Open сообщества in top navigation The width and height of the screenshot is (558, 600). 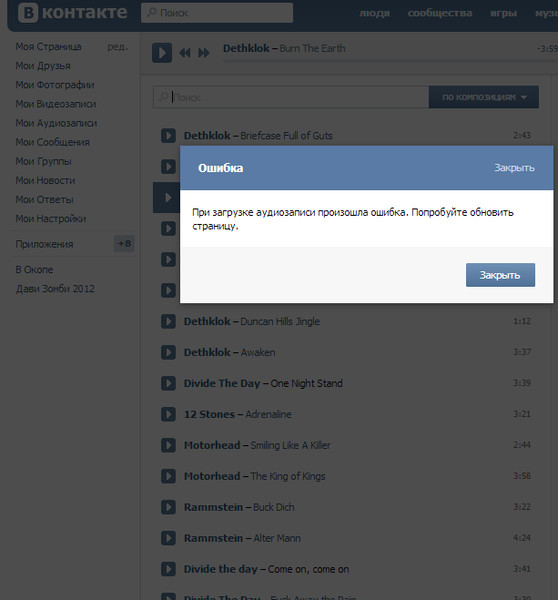click(x=440, y=13)
